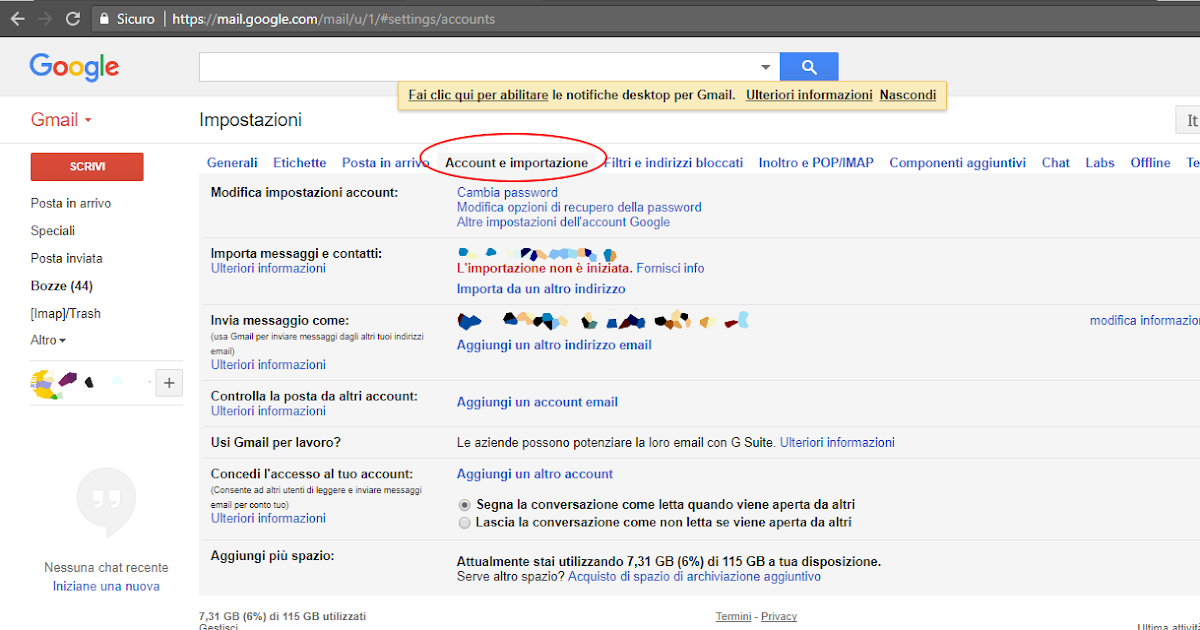Open Altre impostazioni dell'account Google

click(x=563, y=222)
